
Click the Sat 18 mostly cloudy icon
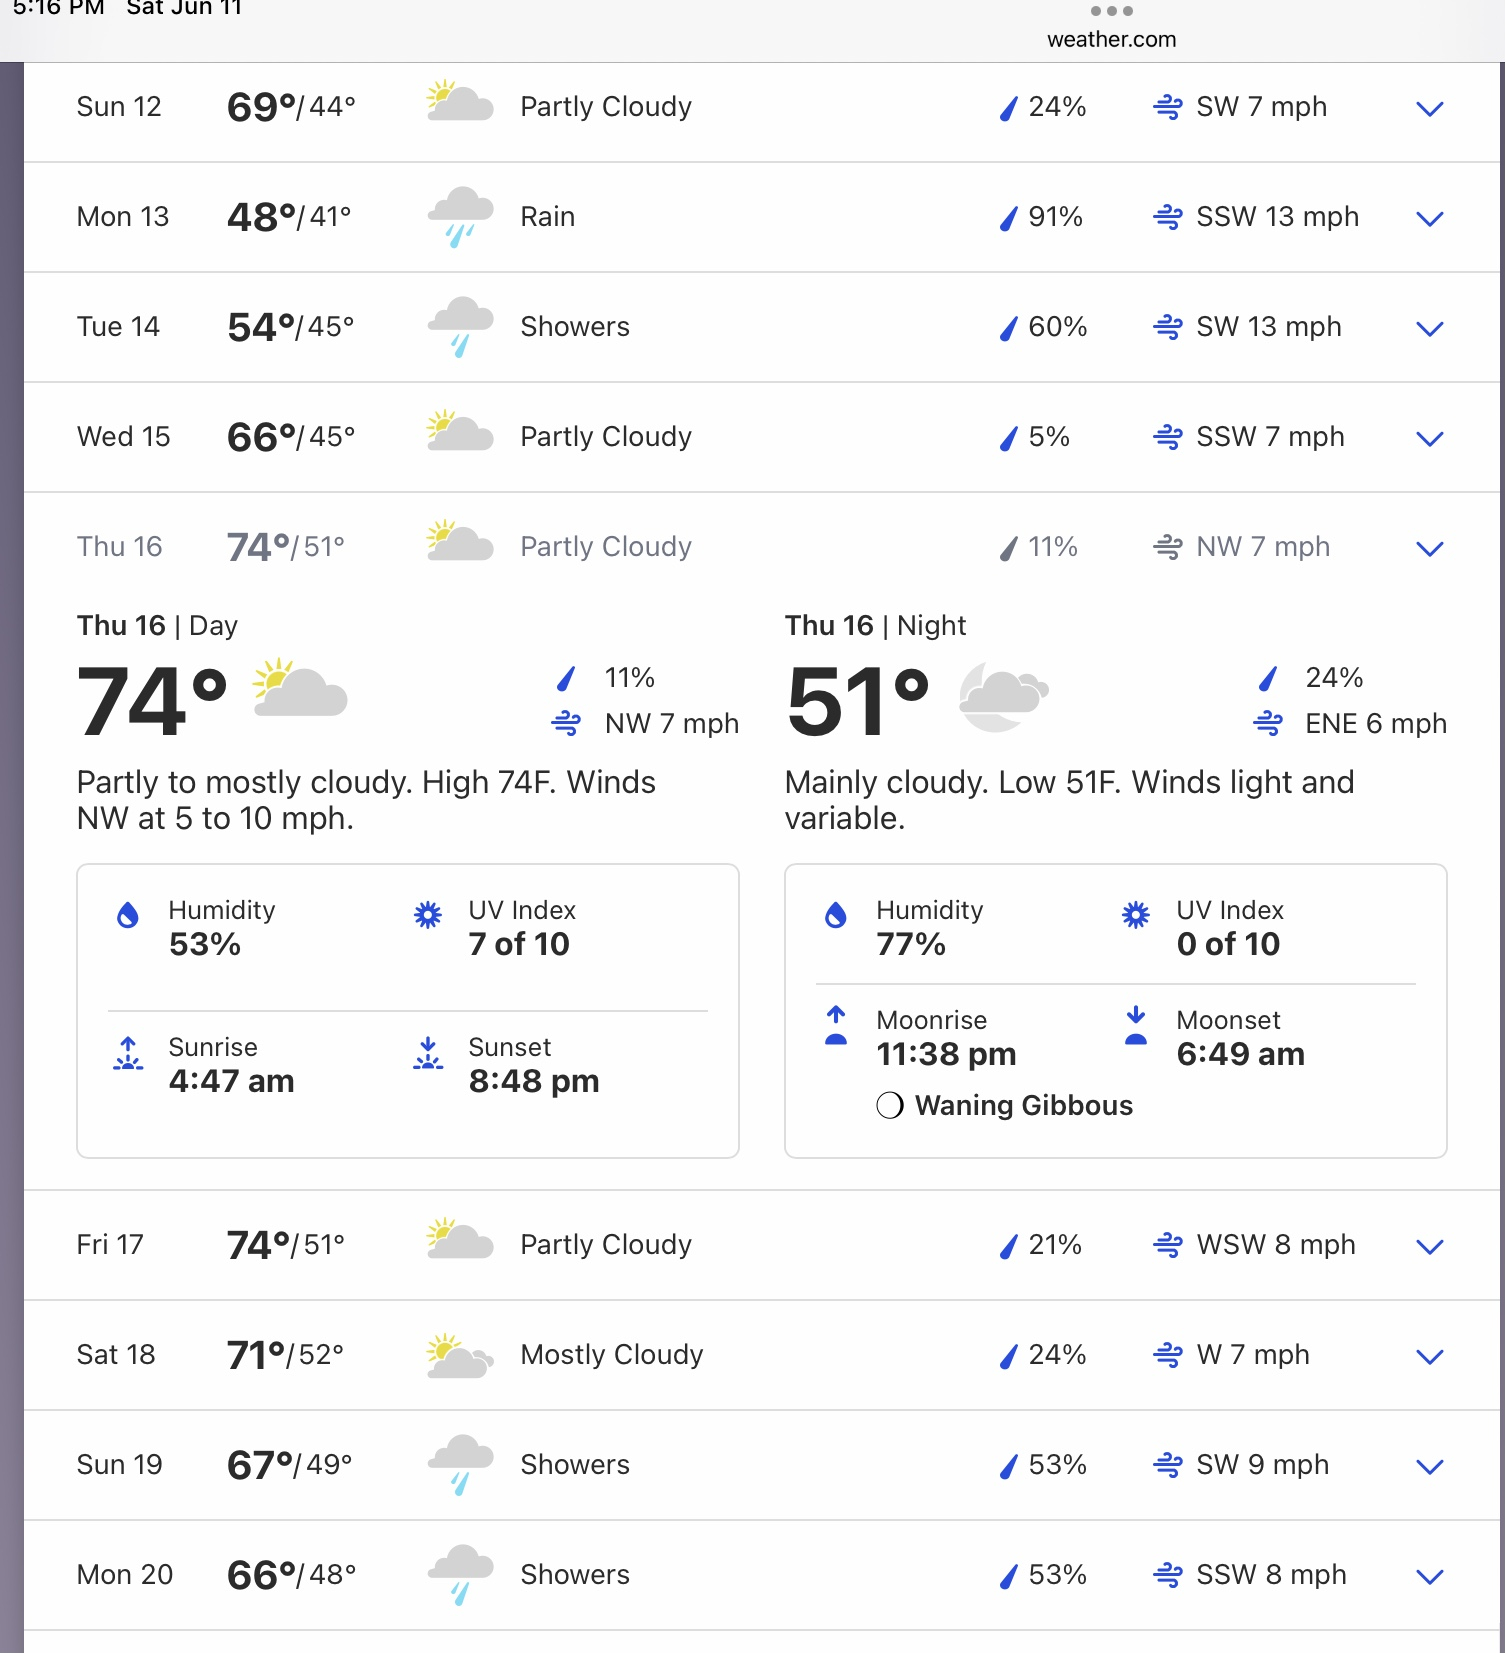click(460, 1356)
